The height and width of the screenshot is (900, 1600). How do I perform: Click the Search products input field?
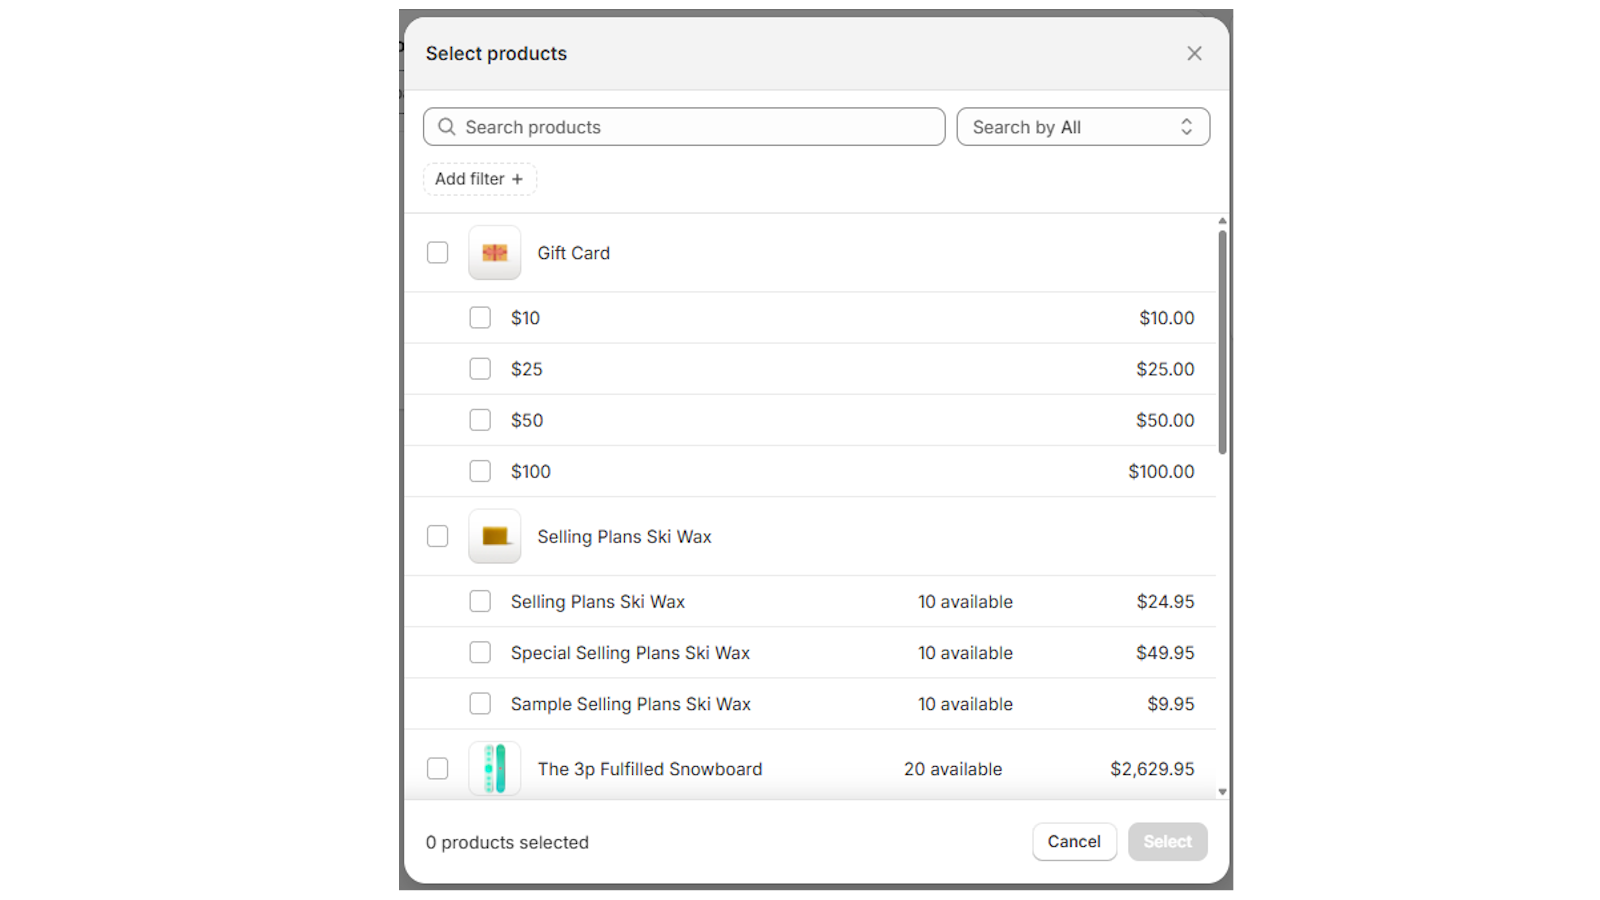(683, 127)
